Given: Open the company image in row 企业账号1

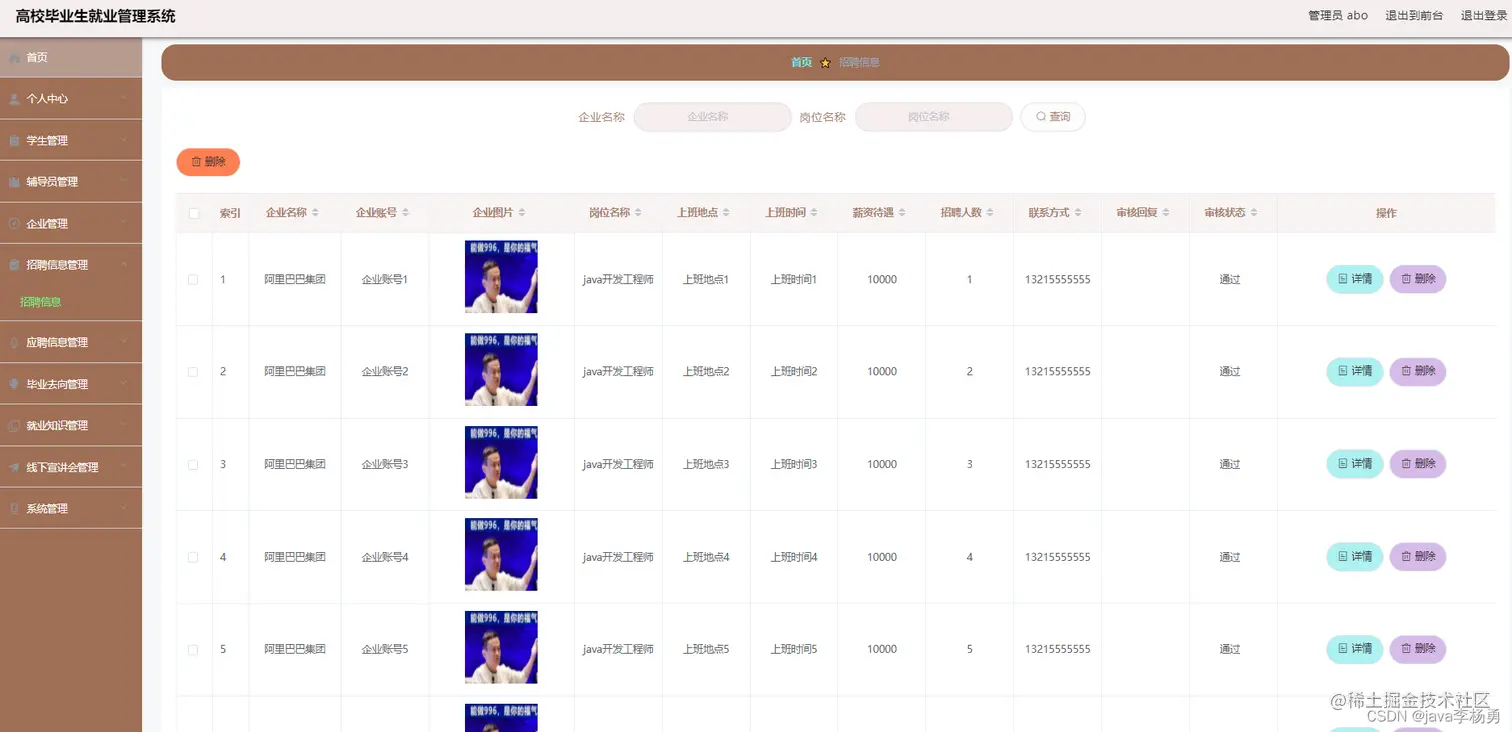Looking at the screenshot, I should pyautogui.click(x=501, y=277).
